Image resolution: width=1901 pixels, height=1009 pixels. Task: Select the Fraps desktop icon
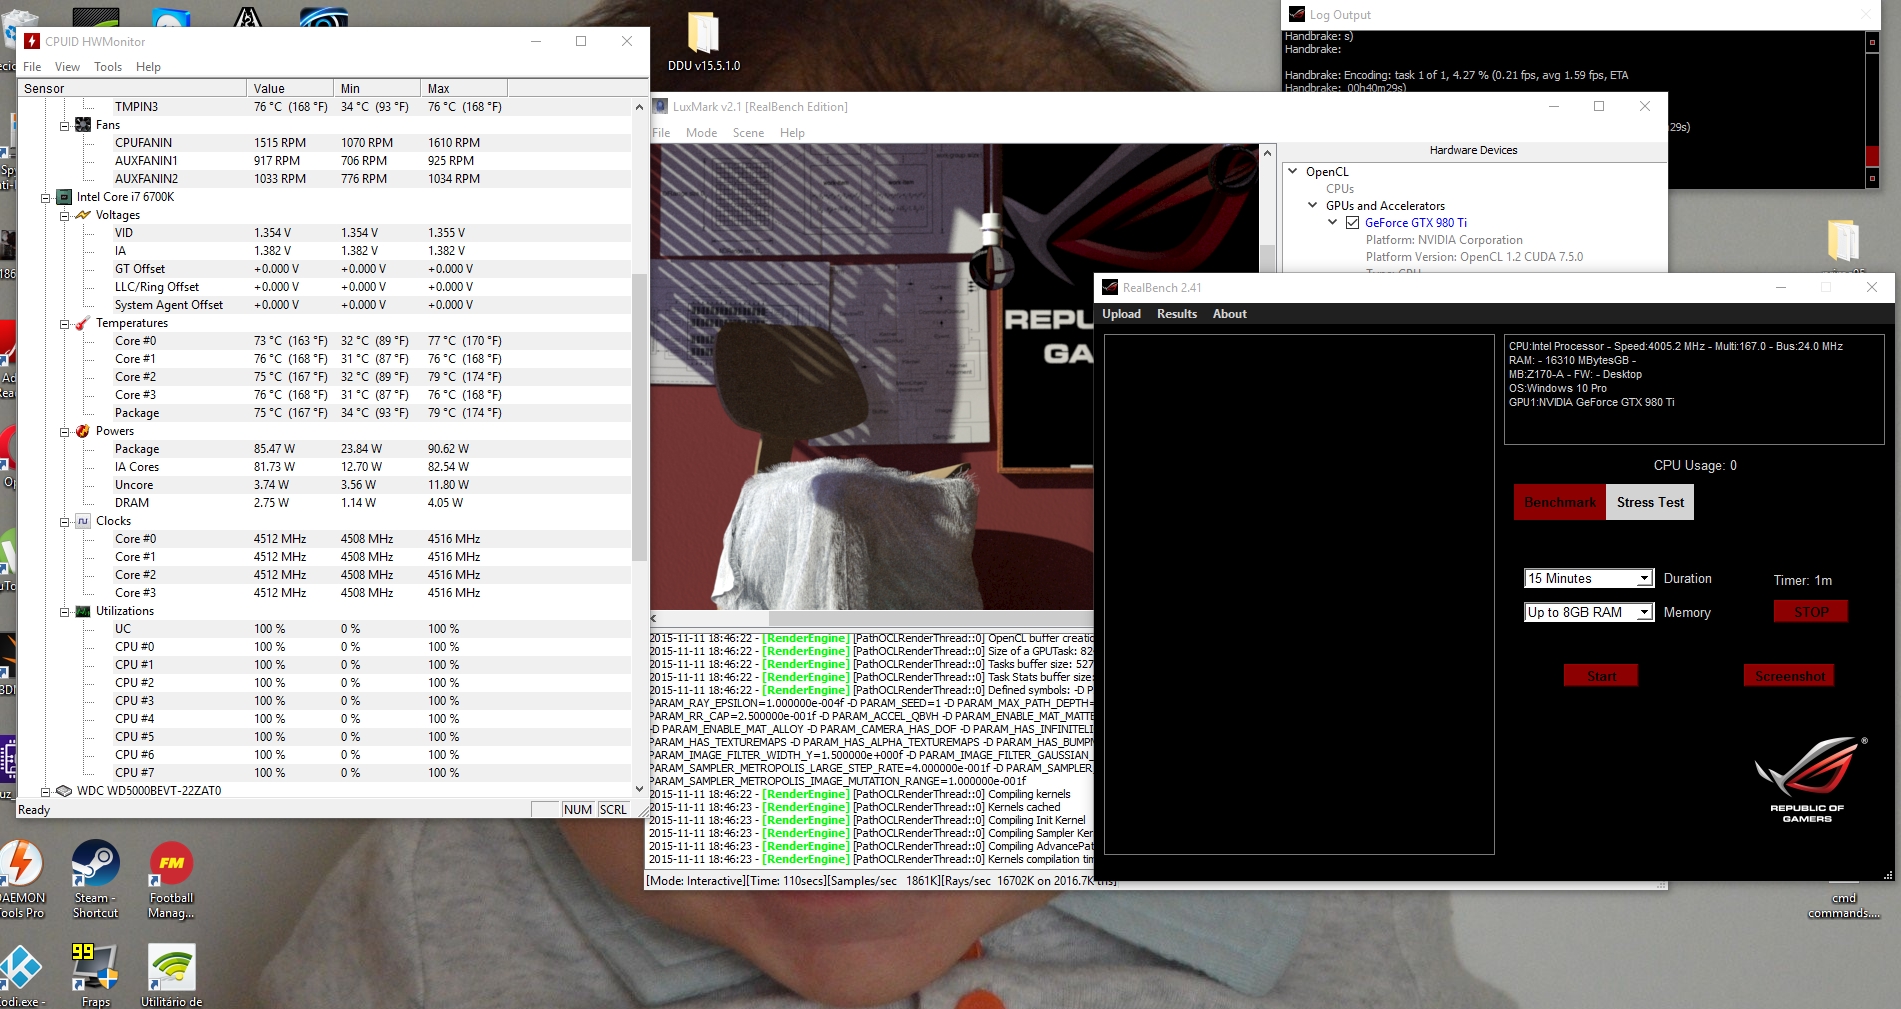(x=96, y=975)
